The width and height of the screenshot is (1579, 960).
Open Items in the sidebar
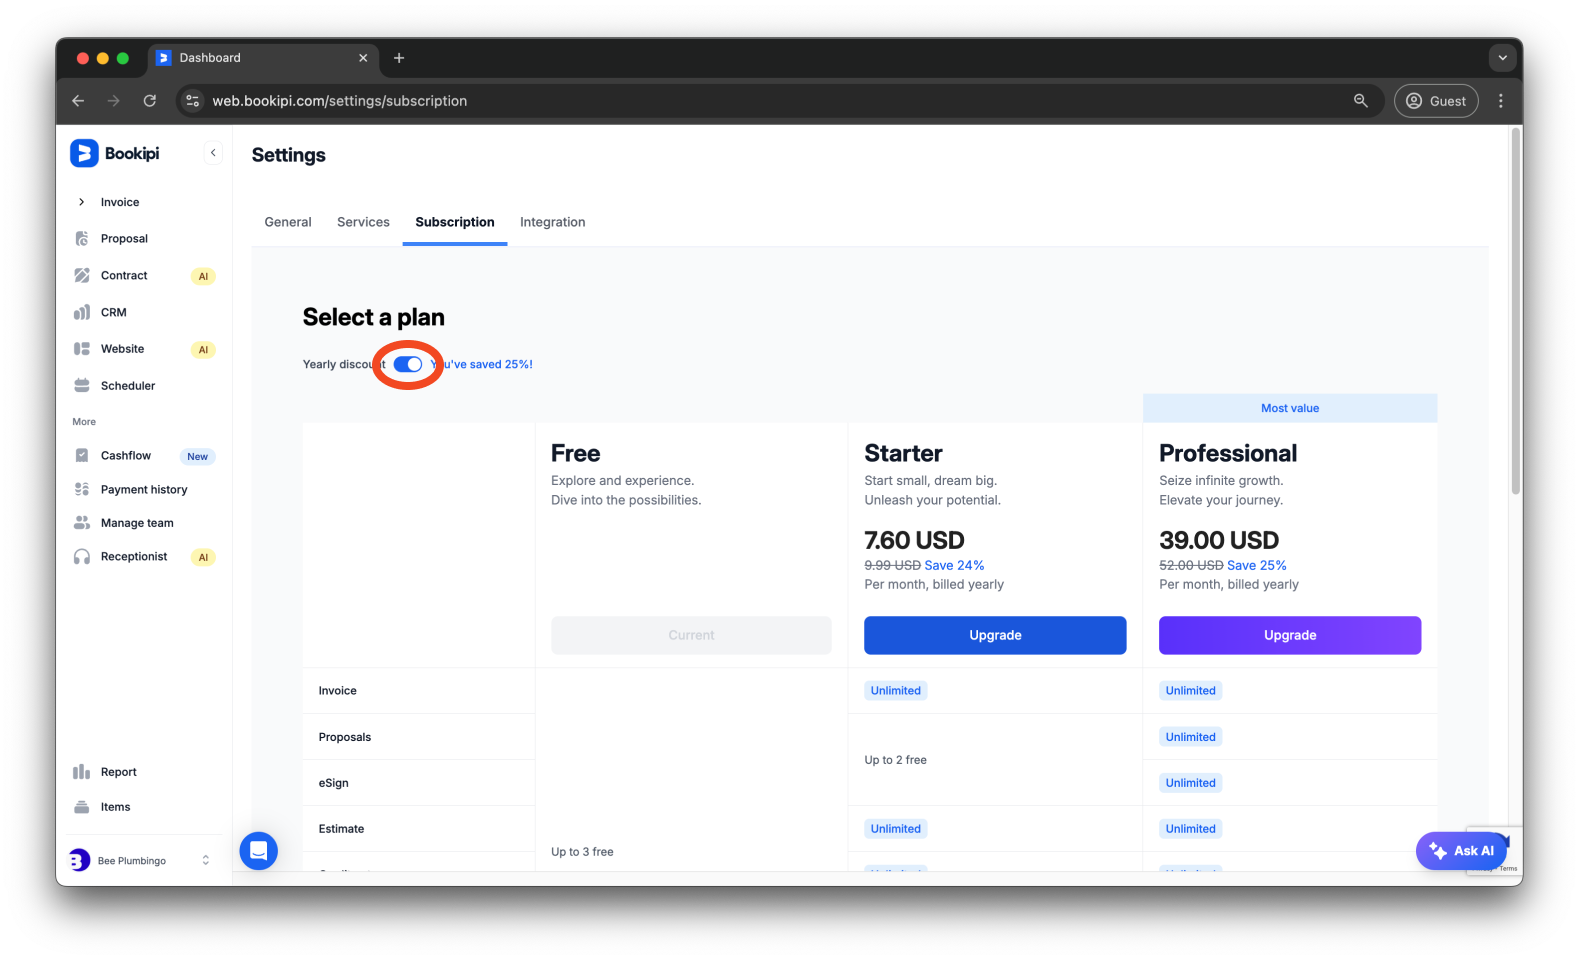click(115, 807)
